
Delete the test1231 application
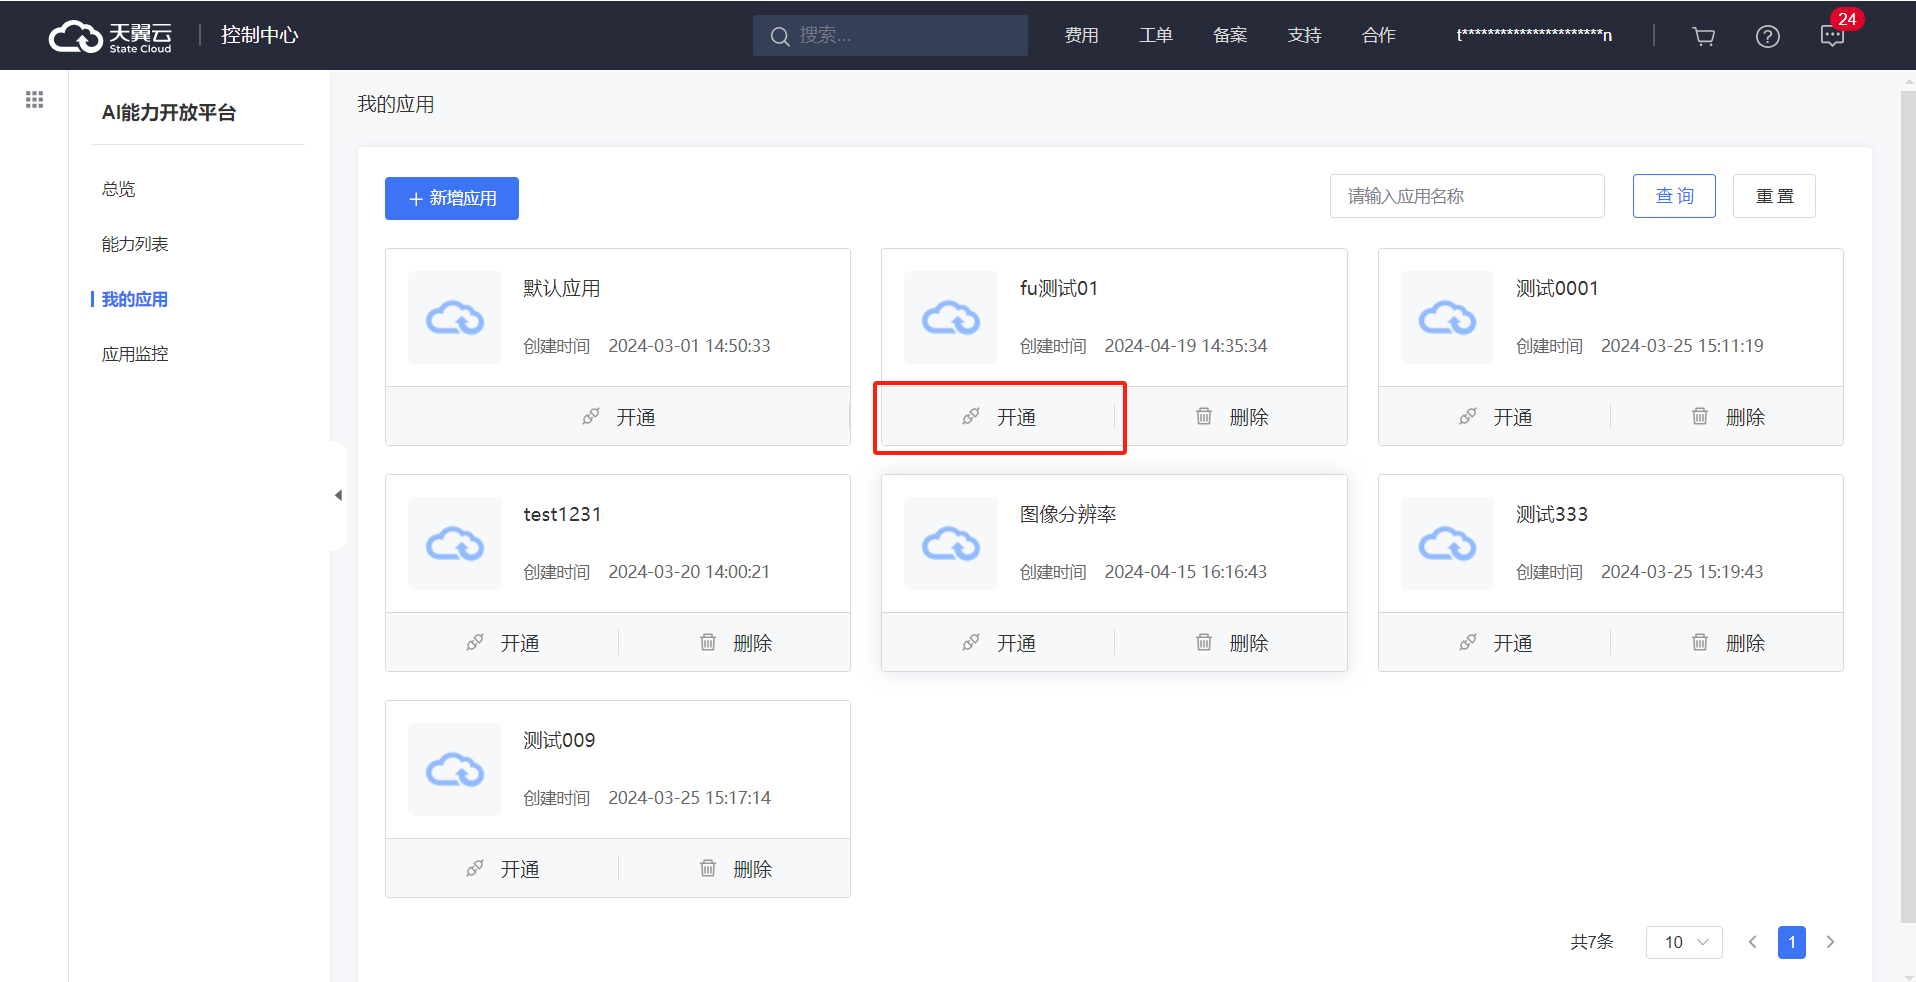(x=735, y=643)
